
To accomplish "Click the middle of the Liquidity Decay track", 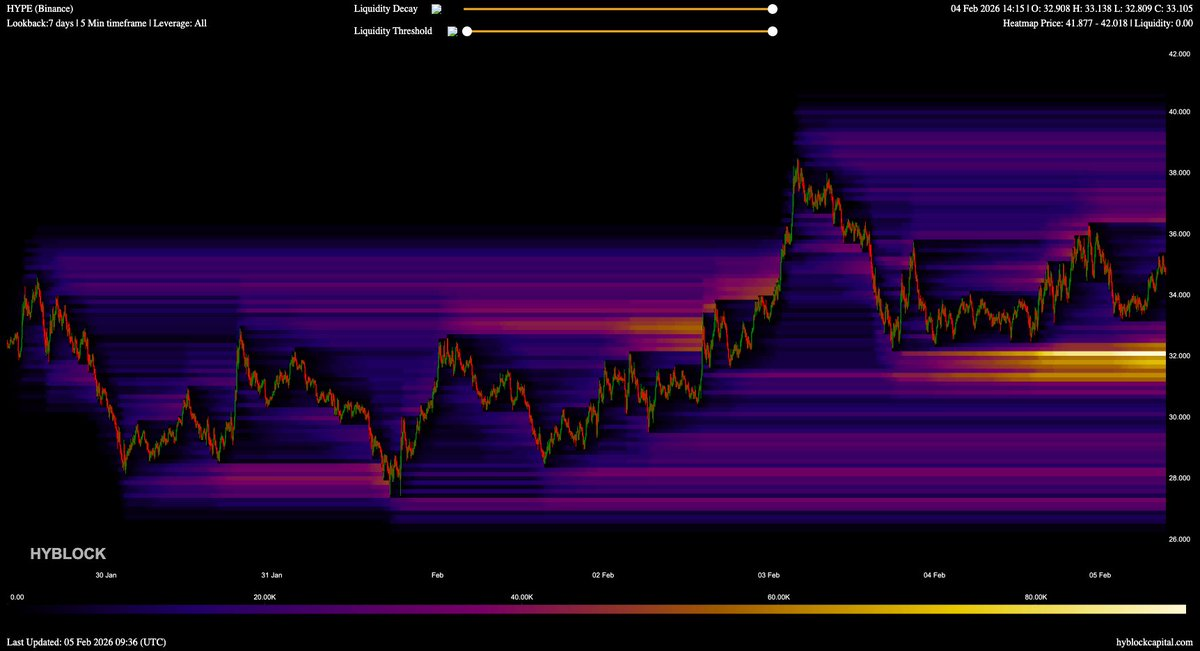I will pyautogui.click(x=618, y=9).
